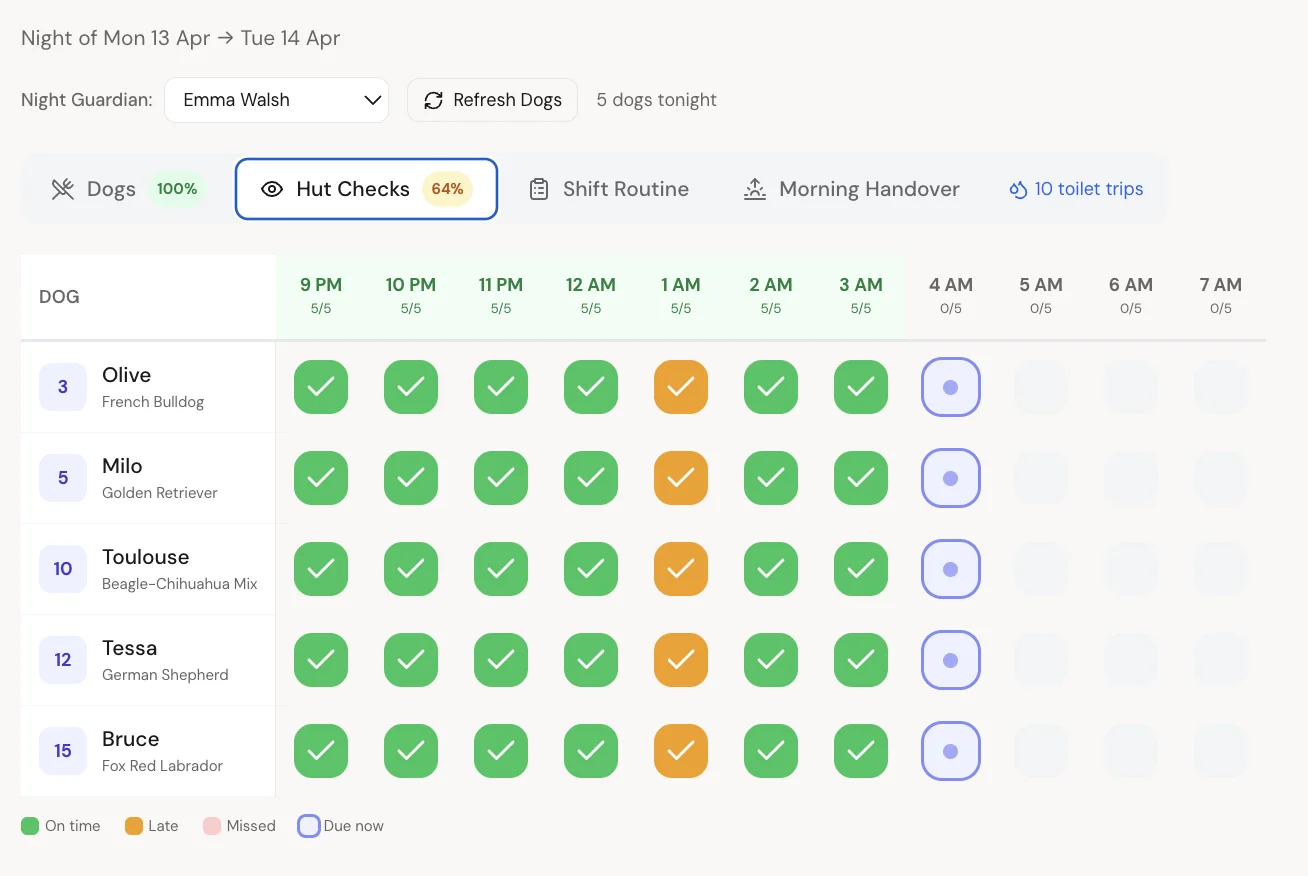Click the Refresh Dogs button
This screenshot has width=1308, height=876.
[x=492, y=100]
